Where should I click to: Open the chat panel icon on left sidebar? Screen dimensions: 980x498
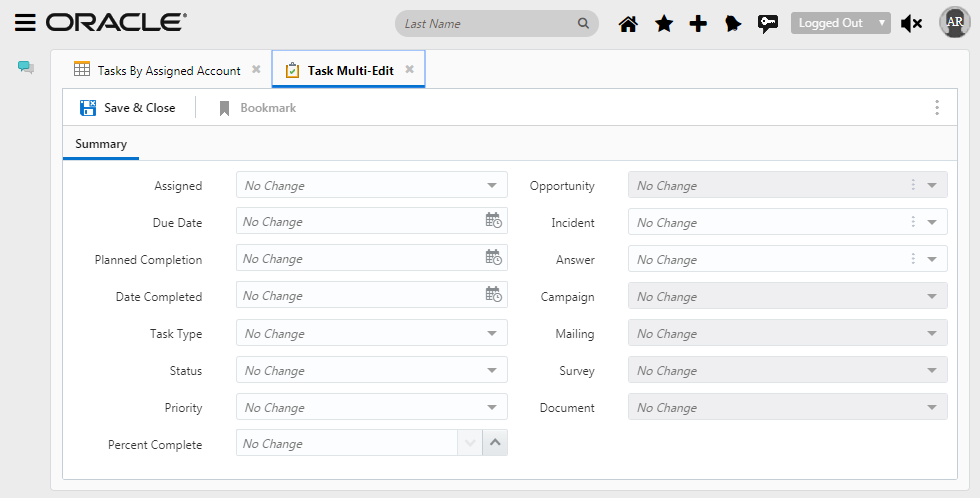[26, 68]
